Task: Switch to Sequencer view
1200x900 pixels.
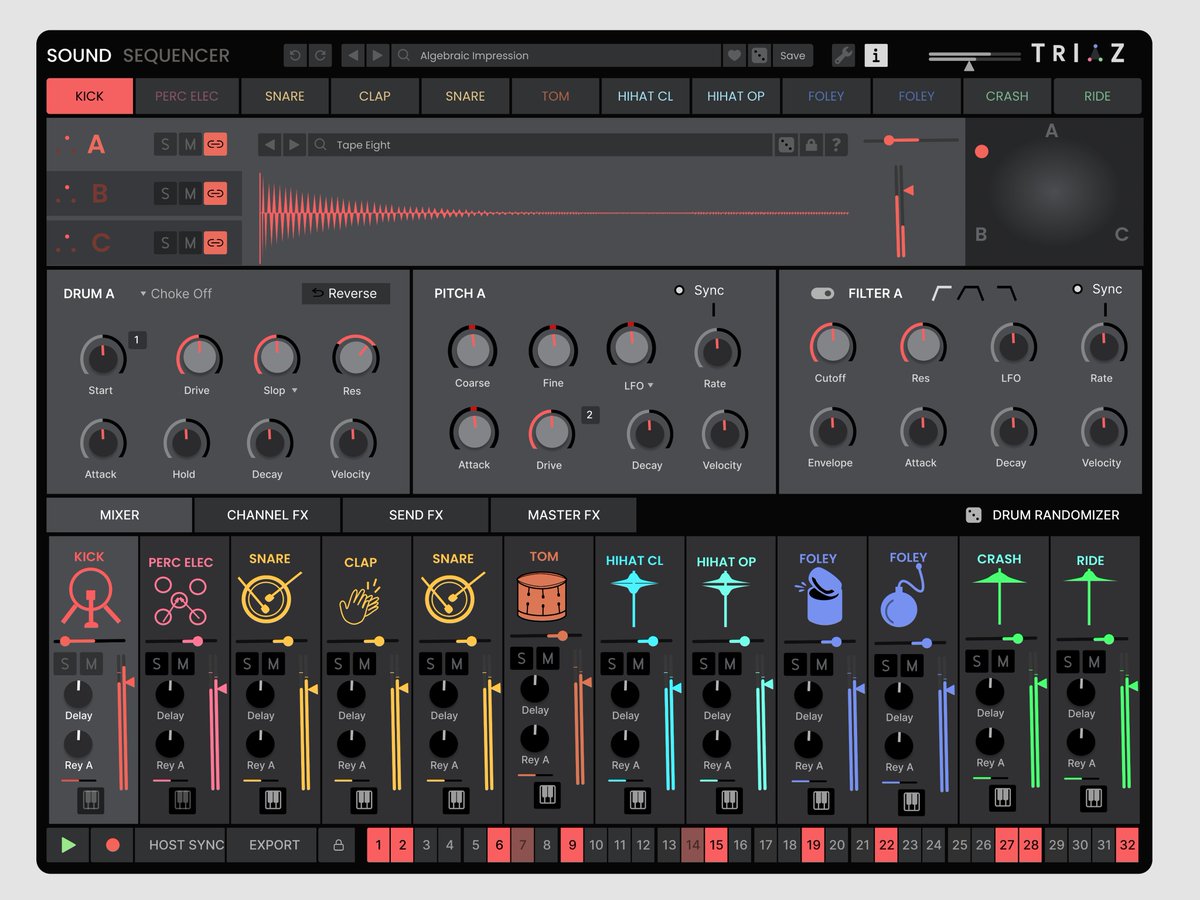Action: pos(176,56)
